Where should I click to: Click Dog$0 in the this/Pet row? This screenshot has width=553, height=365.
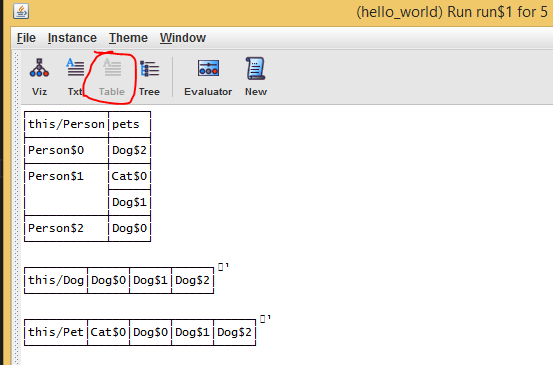click(151, 332)
